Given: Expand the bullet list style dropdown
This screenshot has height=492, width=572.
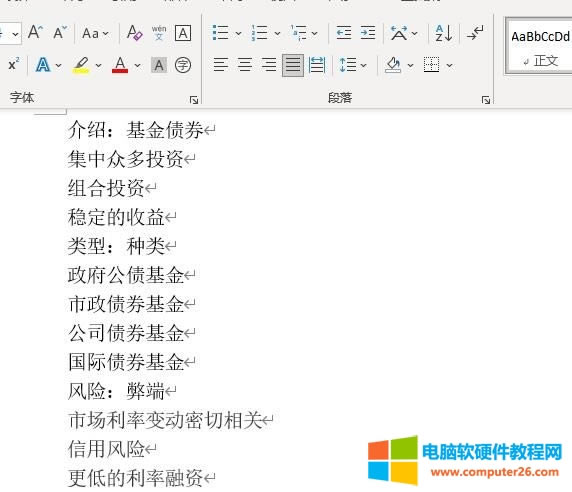Looking at the screenshot, I should [238, 34].
